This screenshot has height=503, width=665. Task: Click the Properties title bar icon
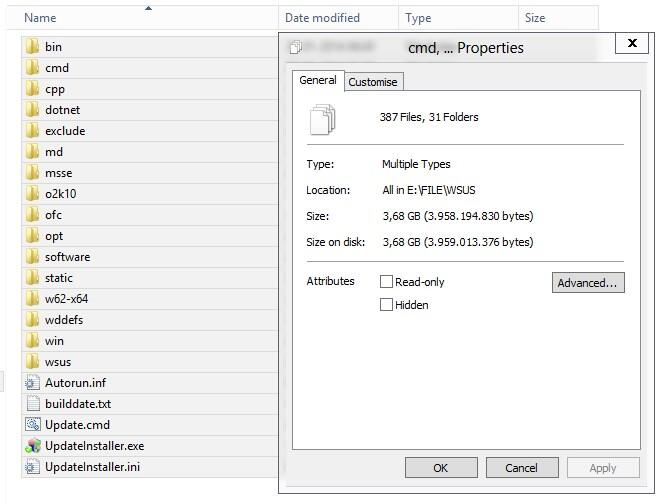(296, 47)
